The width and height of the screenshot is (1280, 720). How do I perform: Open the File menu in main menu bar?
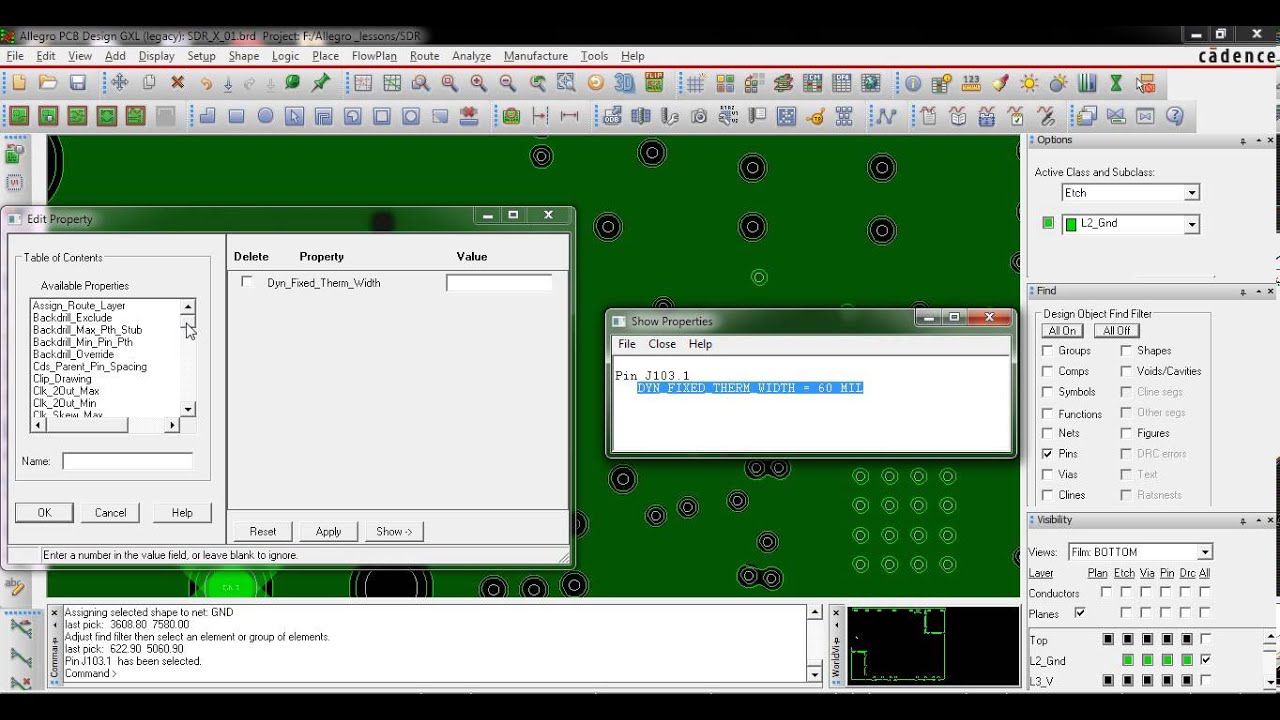point(15,56)
